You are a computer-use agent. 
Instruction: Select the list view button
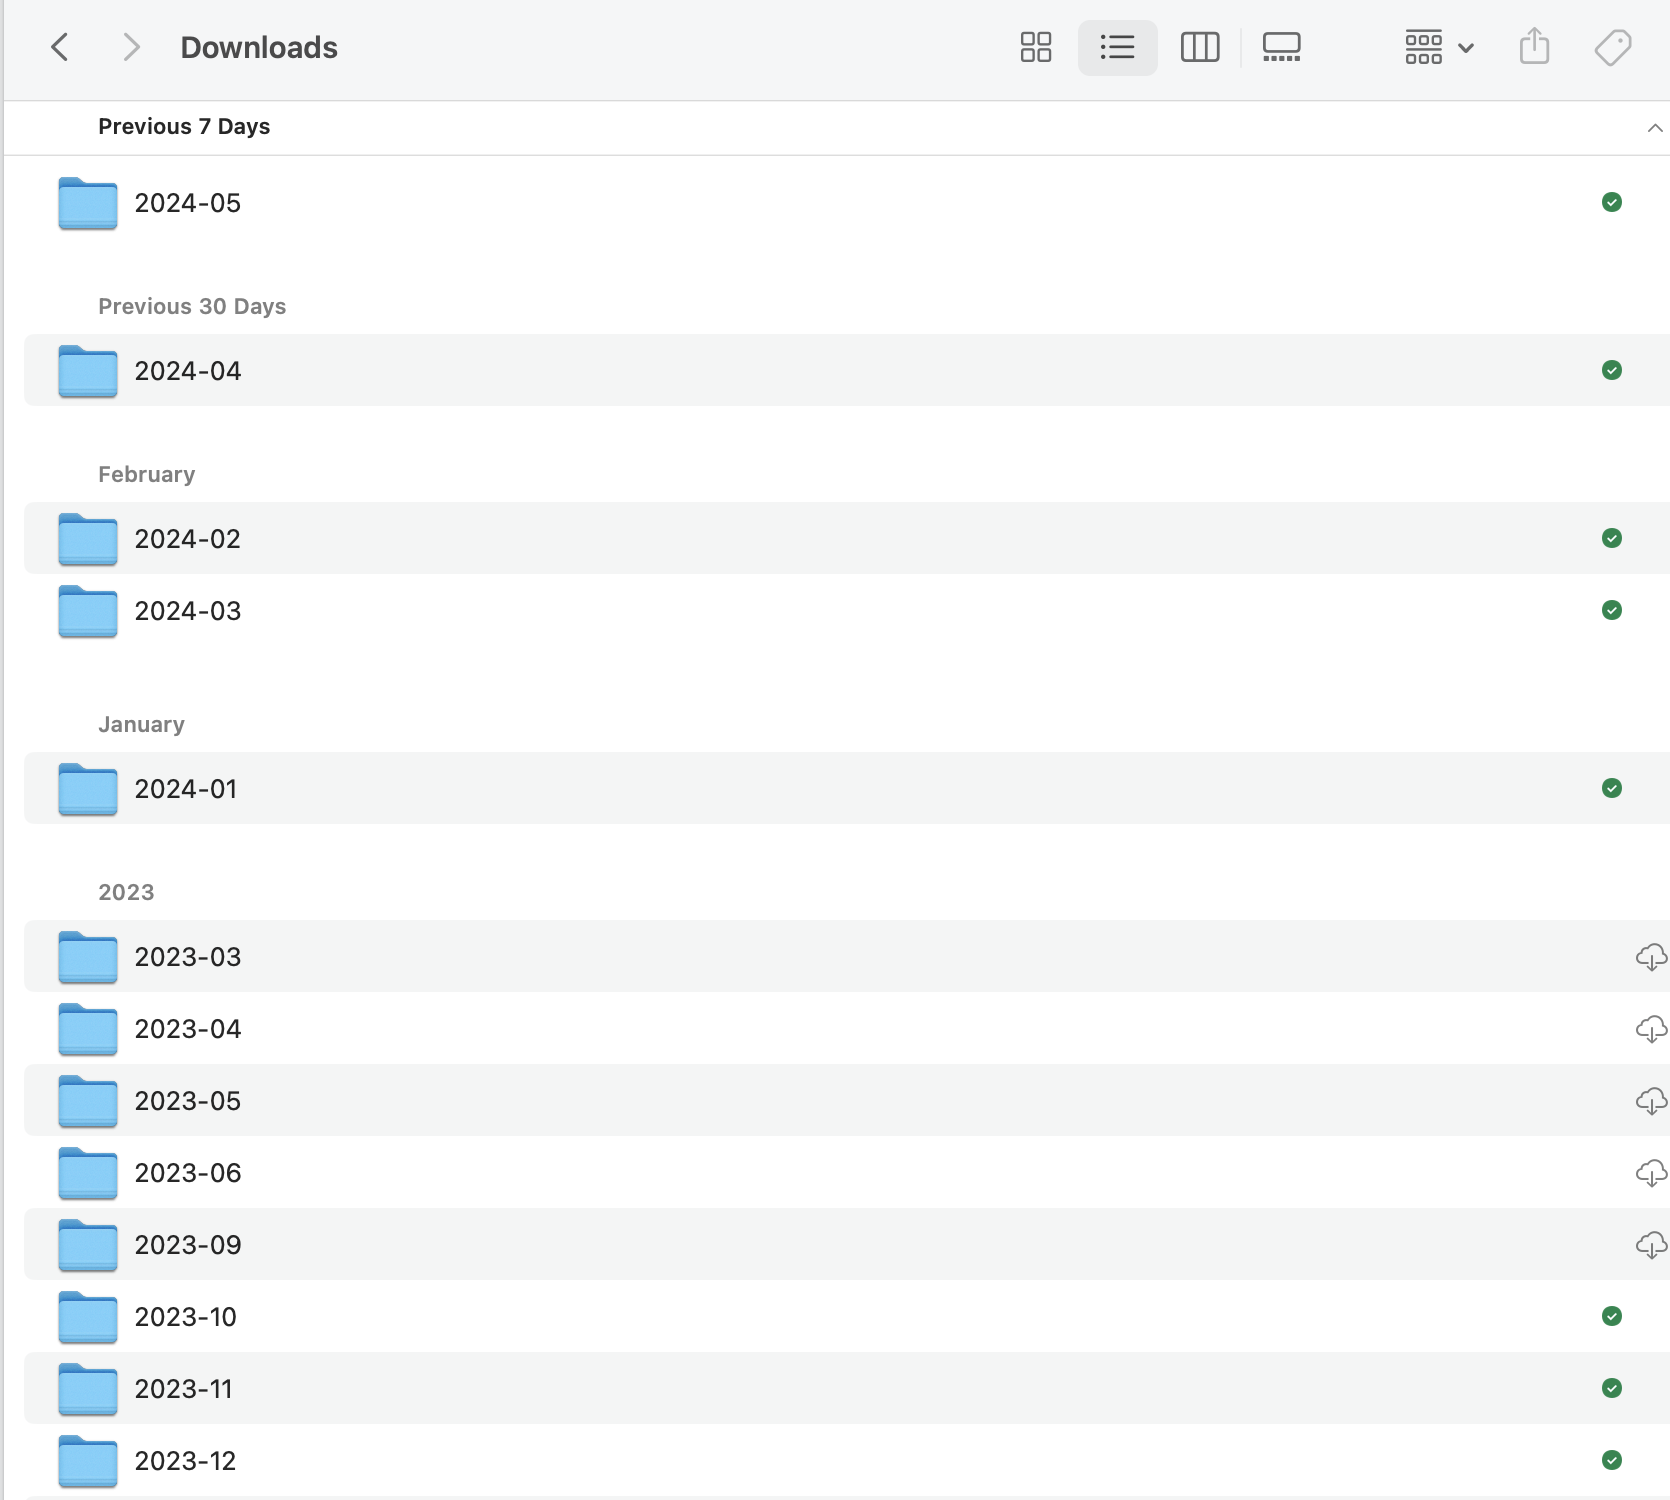[x=1117, y=47]
